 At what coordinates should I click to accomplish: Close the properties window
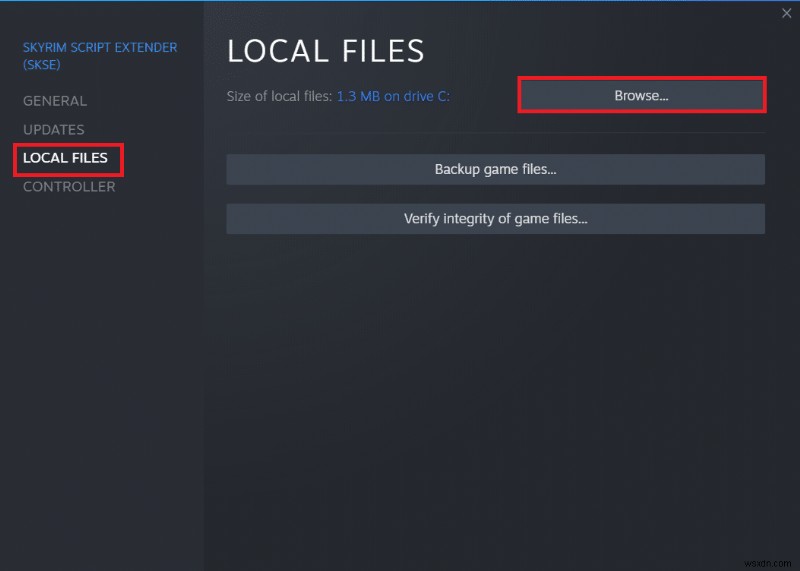[x=786, y=13]
